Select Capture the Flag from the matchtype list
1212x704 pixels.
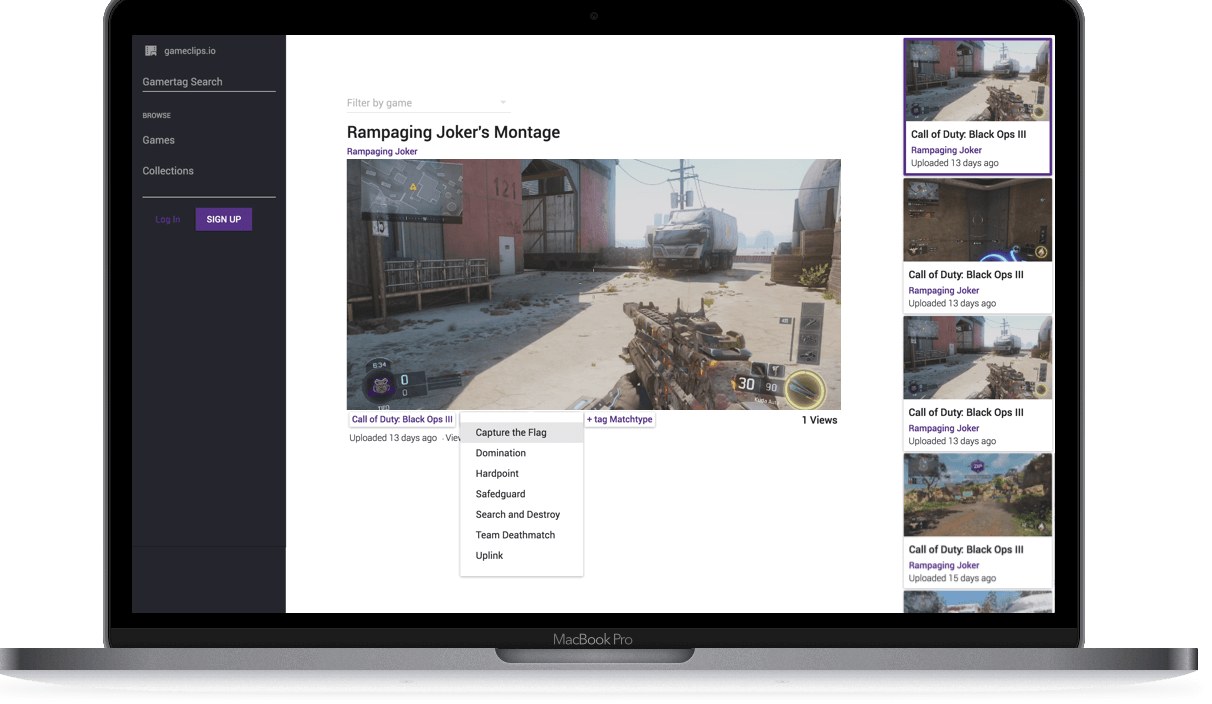tap(521, 433)
